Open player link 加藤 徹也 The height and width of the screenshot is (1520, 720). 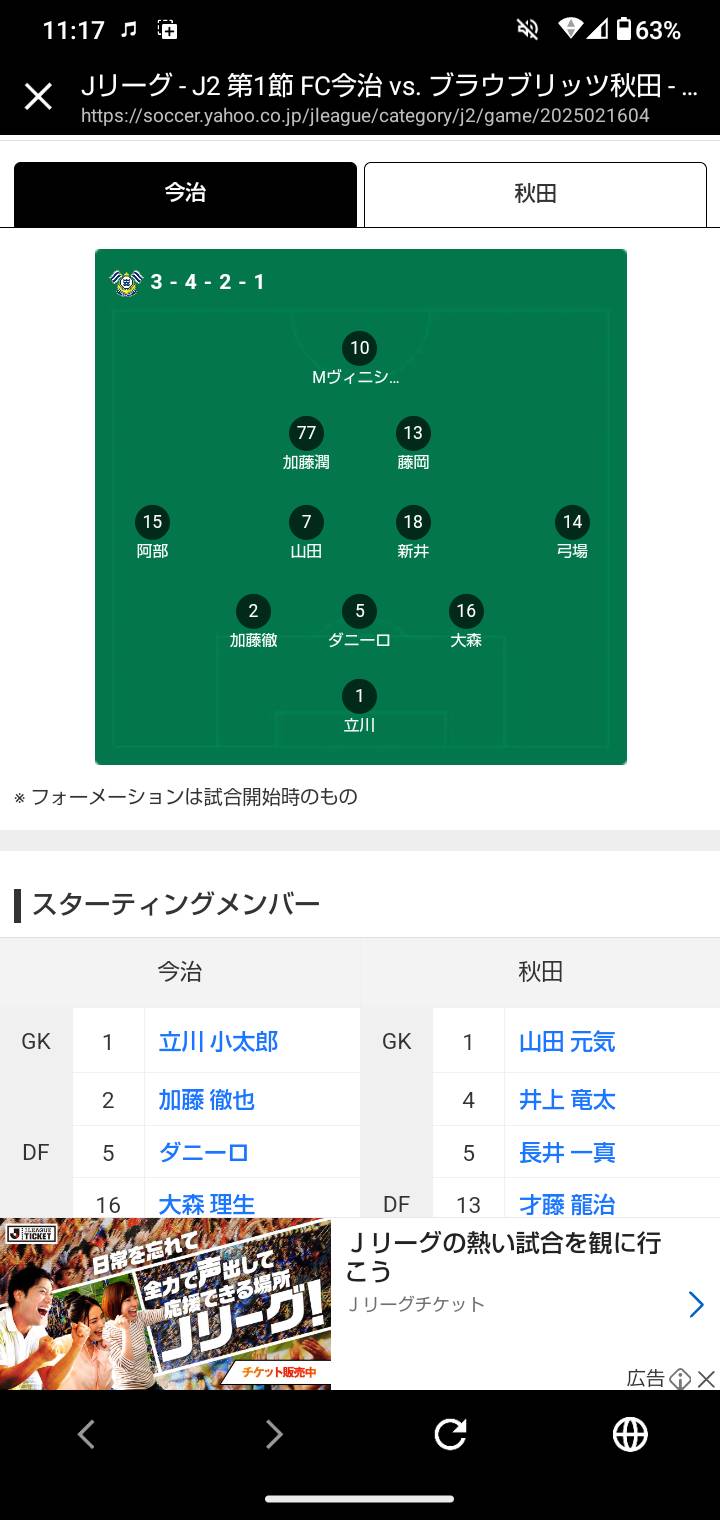(x=206, y=1100)
